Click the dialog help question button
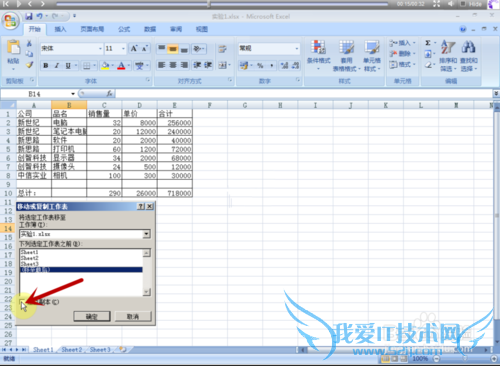 coord(141,206)
